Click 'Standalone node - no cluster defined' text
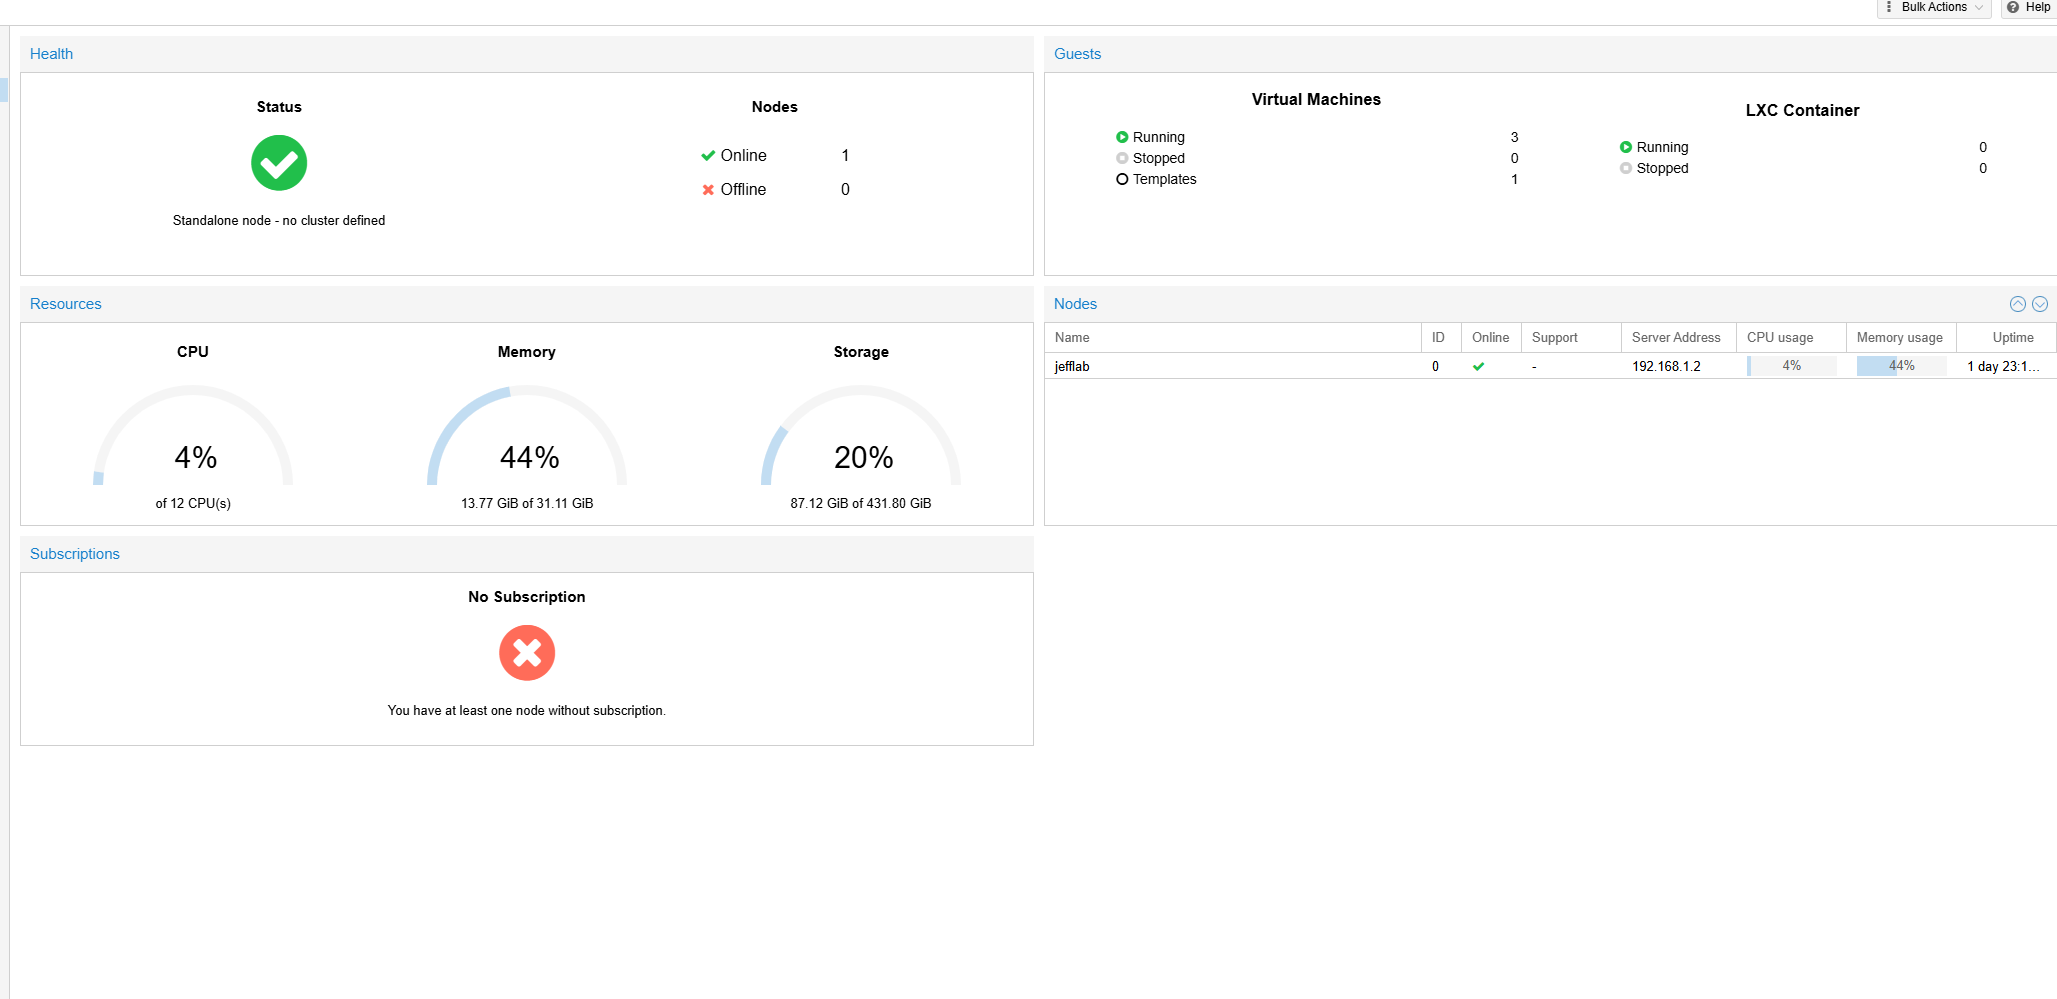 tap(279, 221)
